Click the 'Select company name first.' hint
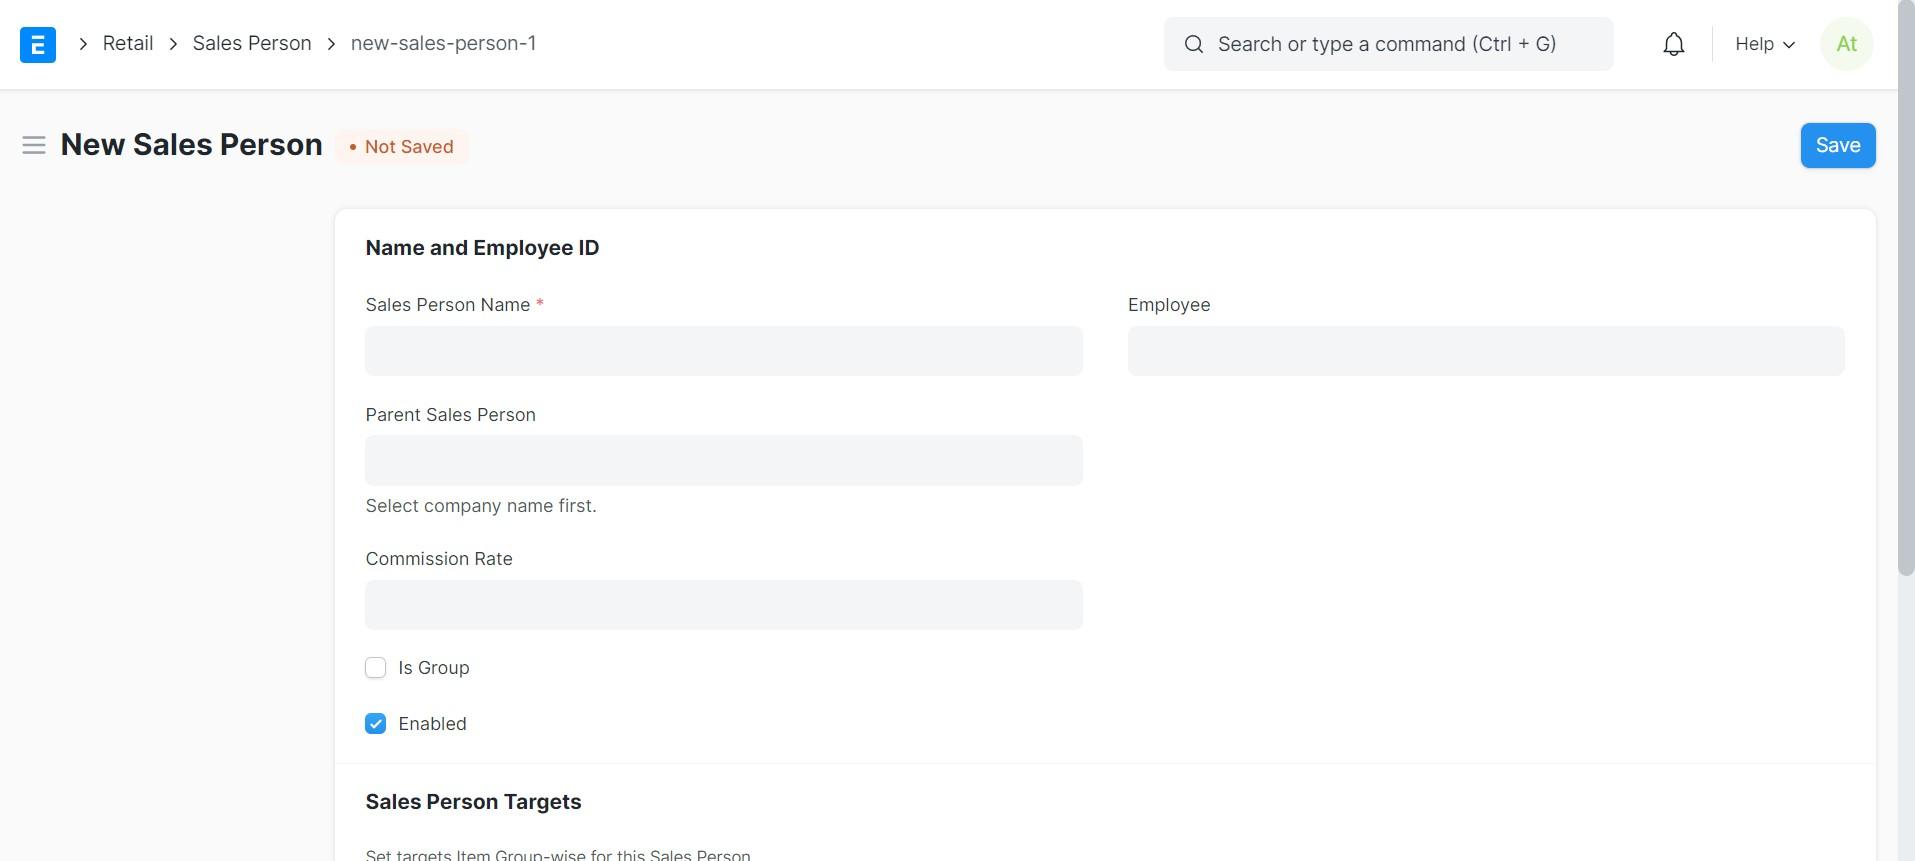 pos(481,506)
